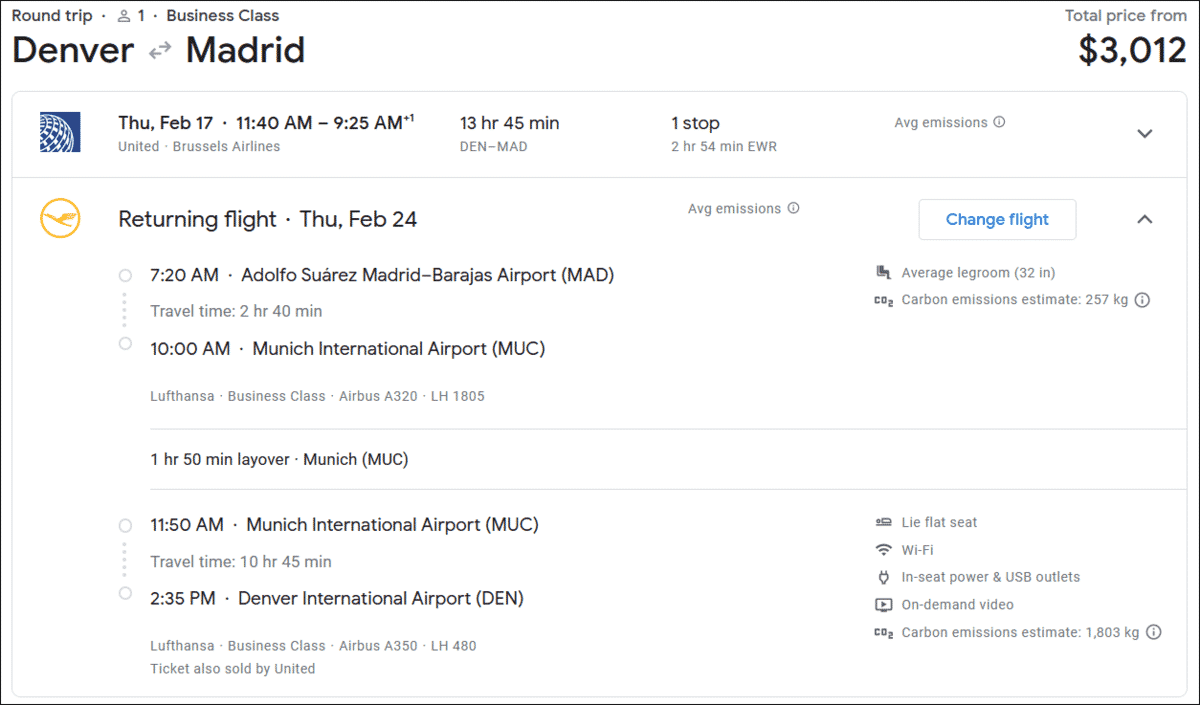Click the '1 stop' text
1200x705 pixels.
click(x=695, y=123)
